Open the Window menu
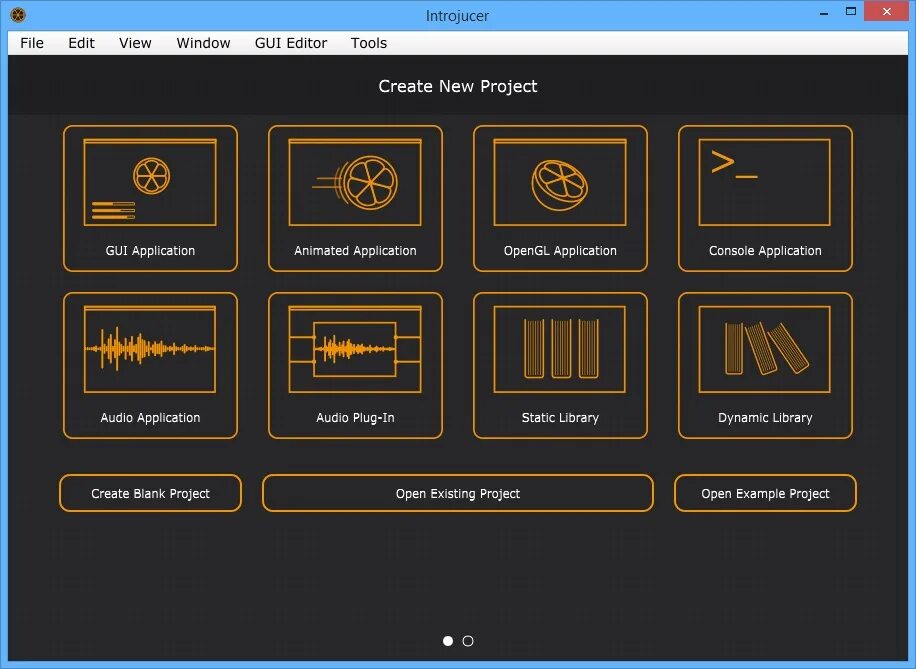 203,43
